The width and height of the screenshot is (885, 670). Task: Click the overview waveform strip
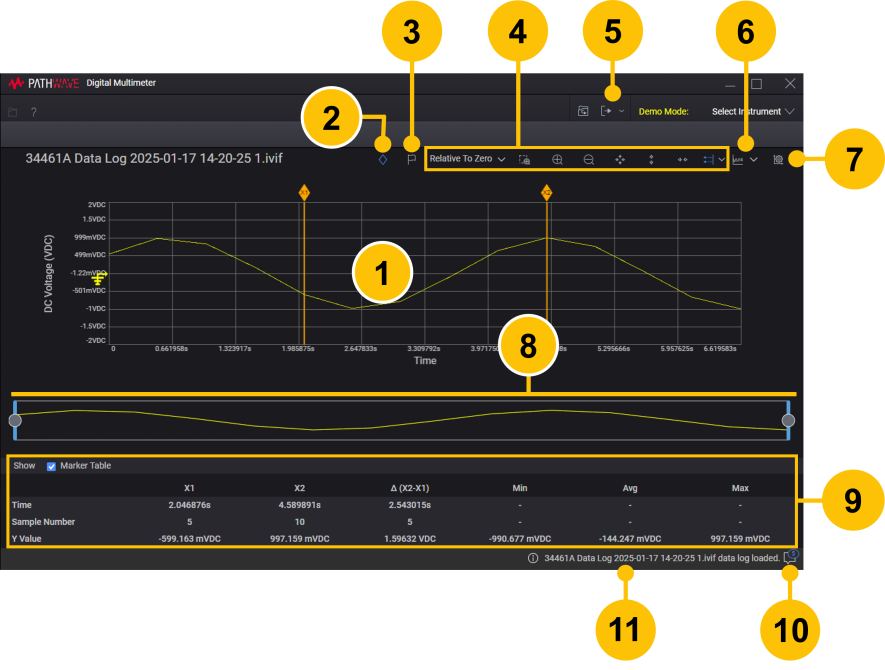(x=402, y=421)
